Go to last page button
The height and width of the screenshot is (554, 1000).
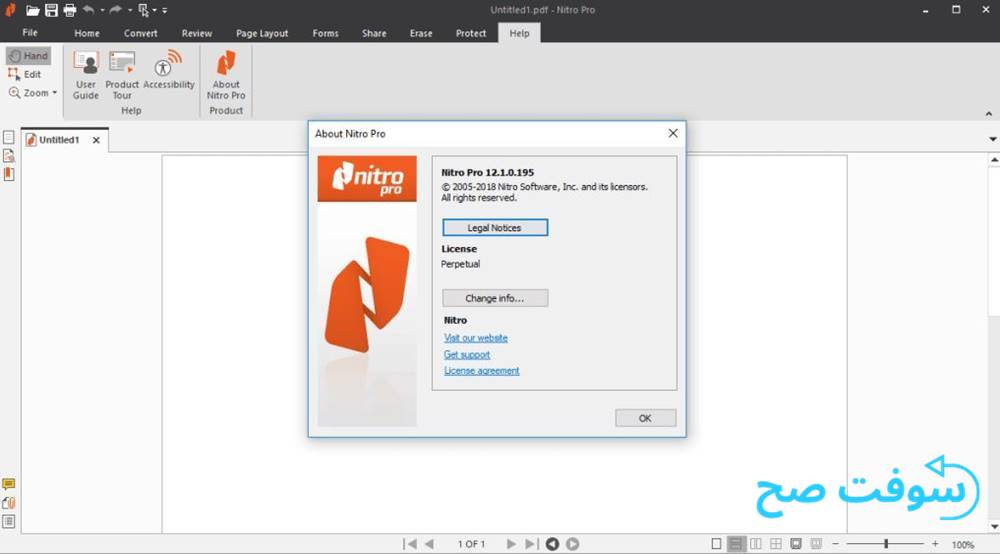click(x=531, y=544)
